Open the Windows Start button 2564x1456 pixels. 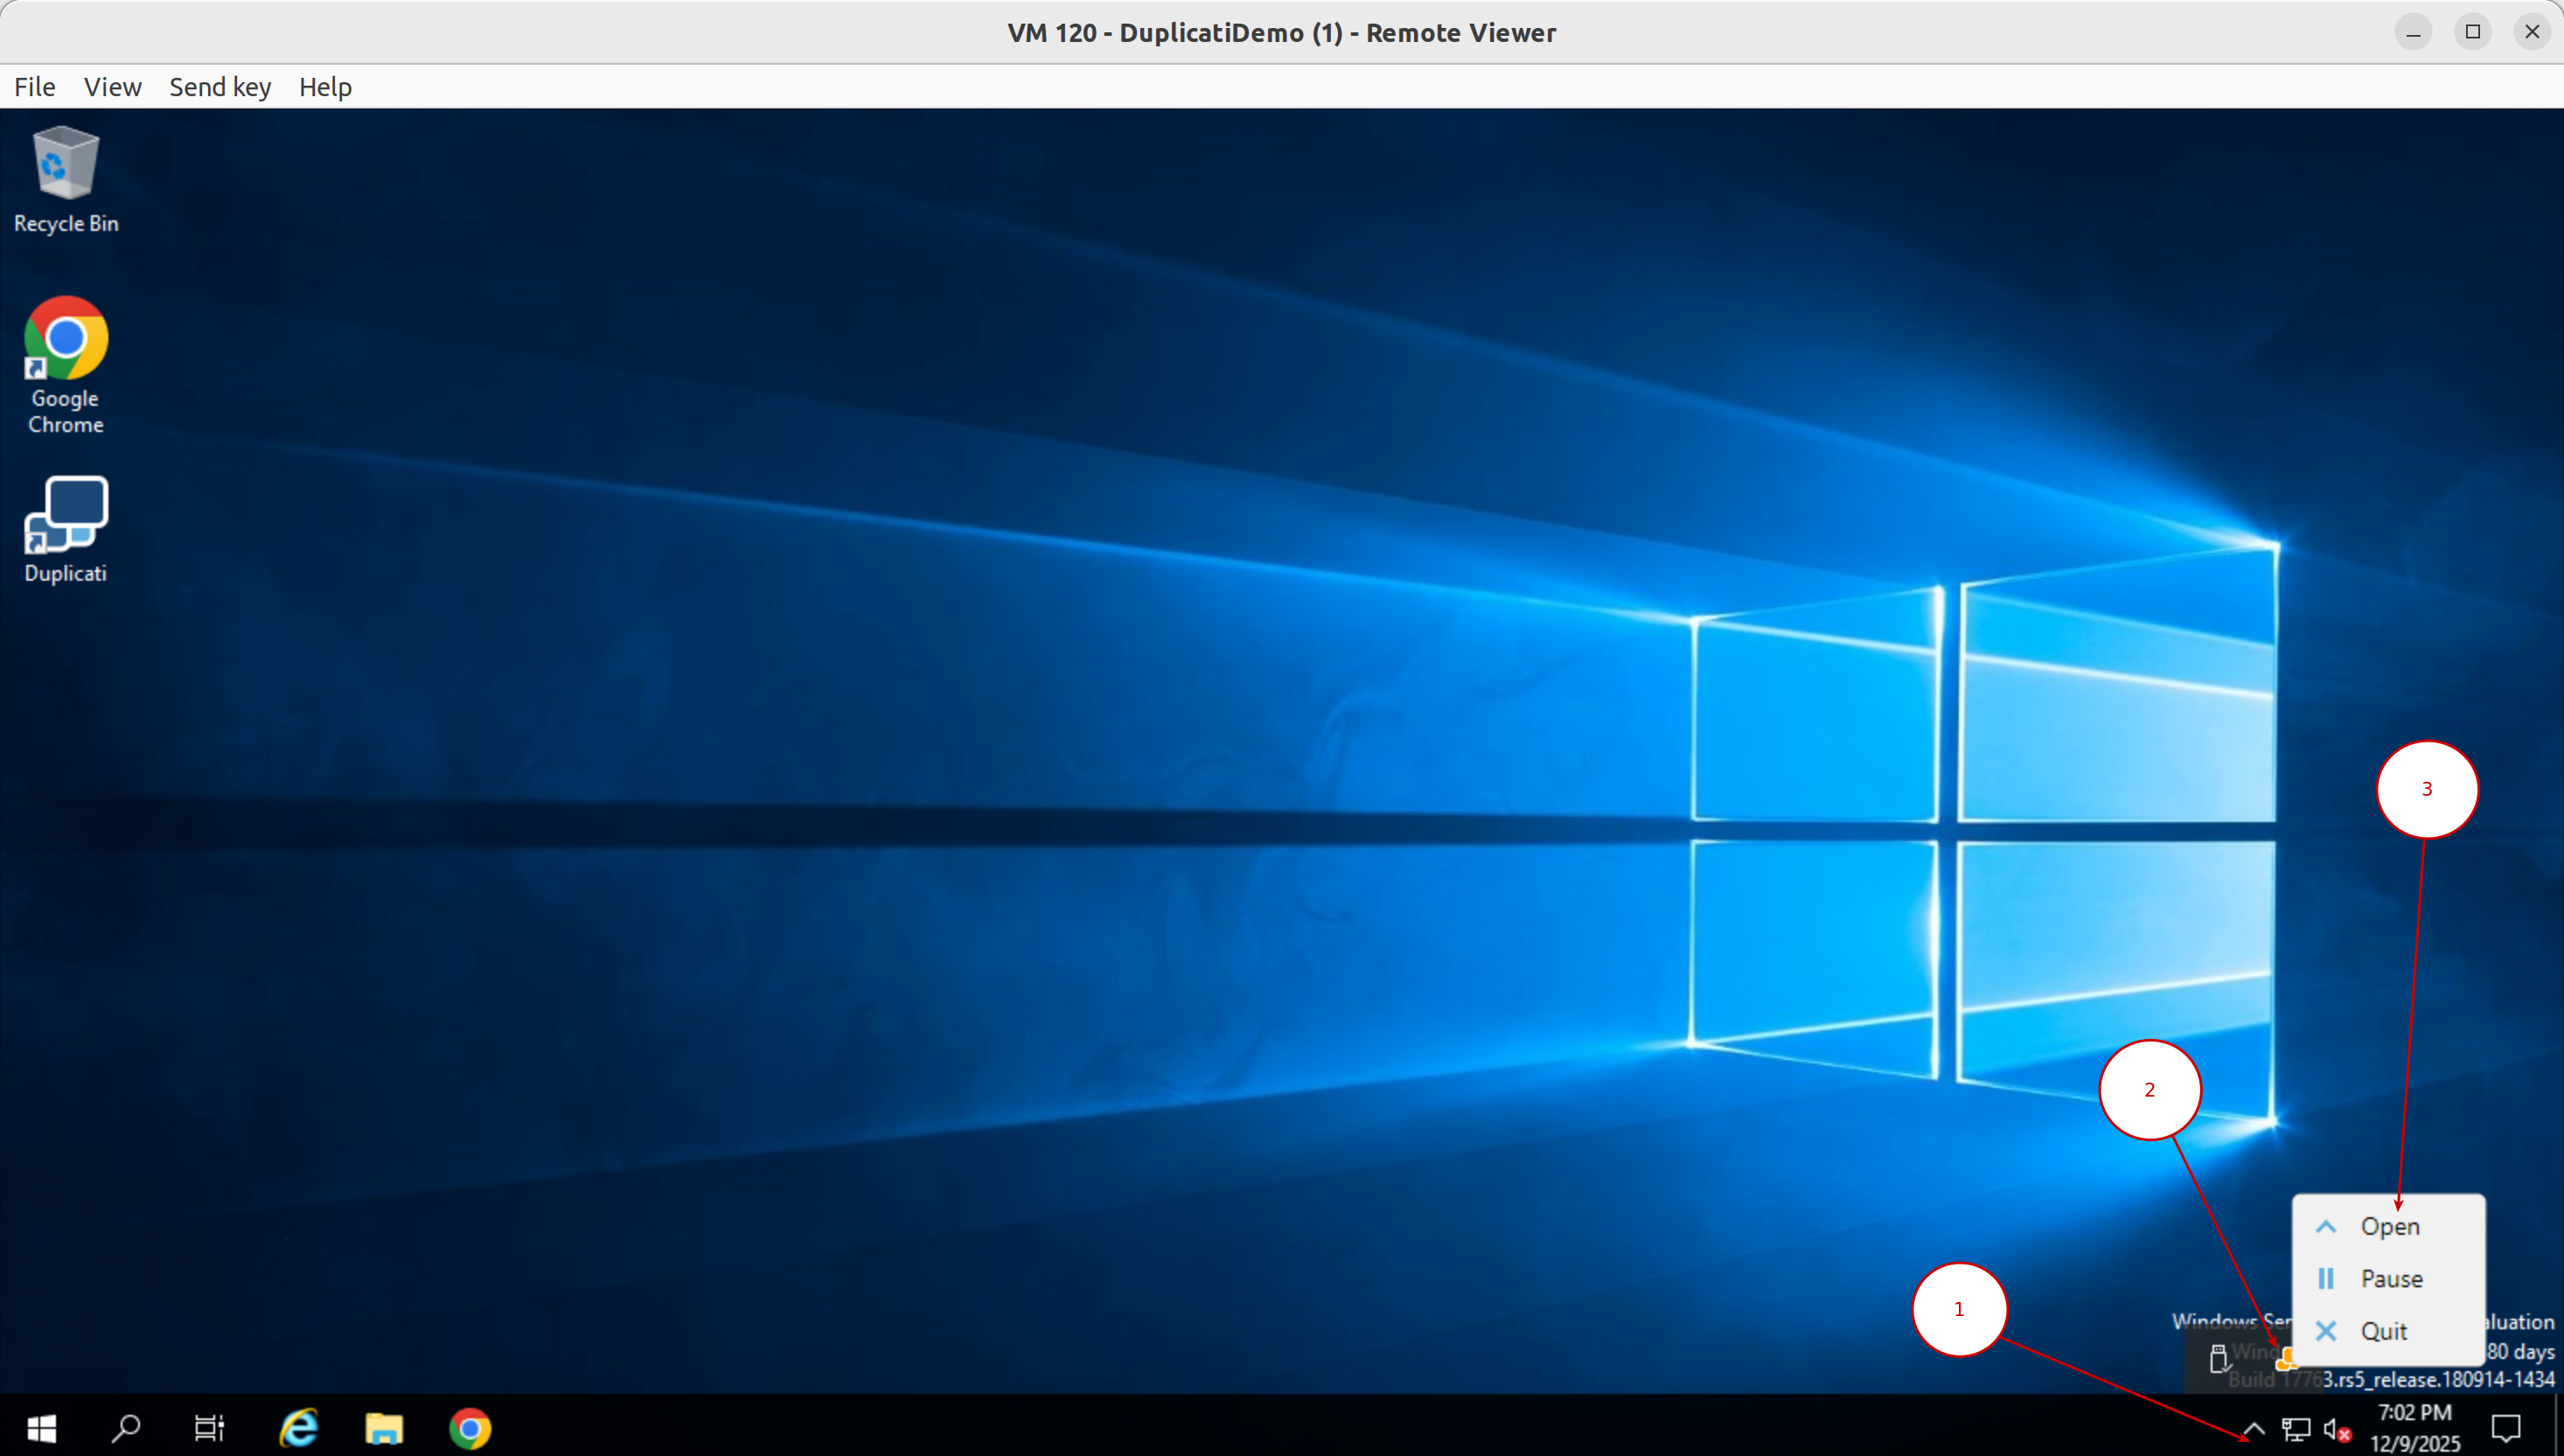41,1428
